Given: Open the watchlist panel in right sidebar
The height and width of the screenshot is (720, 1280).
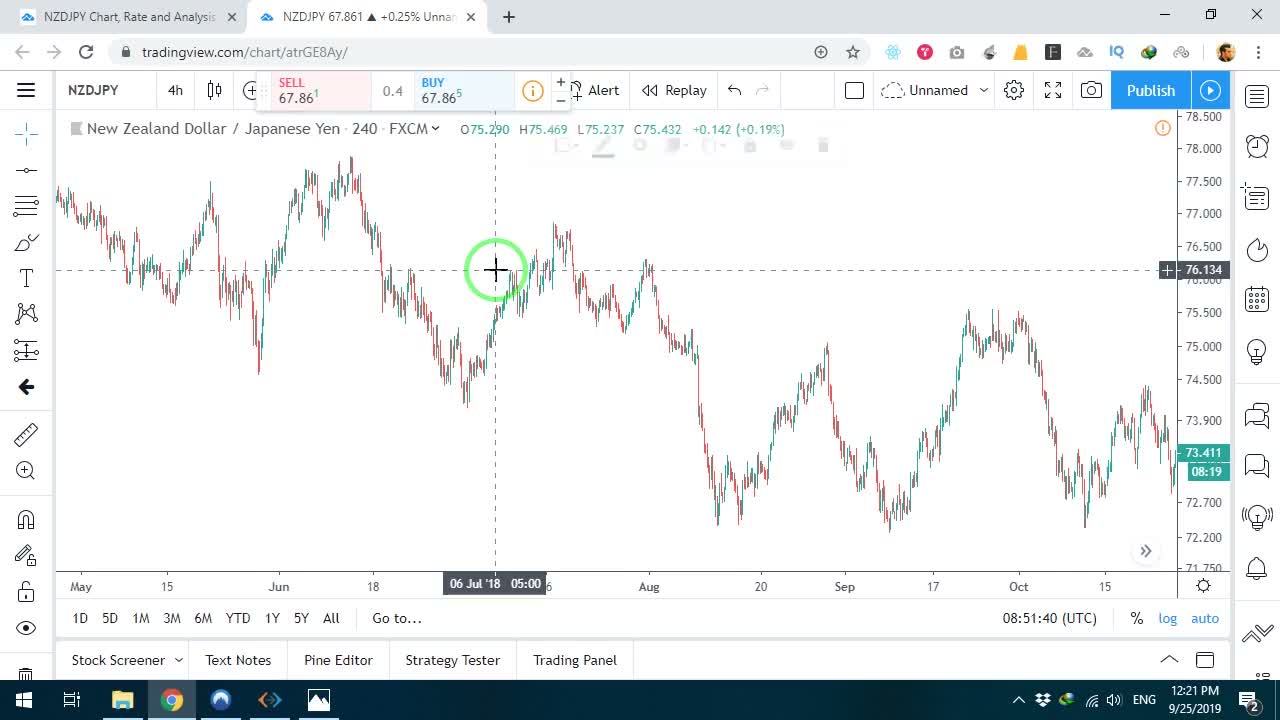Looking at the screenshot, I should (1257, 96).
